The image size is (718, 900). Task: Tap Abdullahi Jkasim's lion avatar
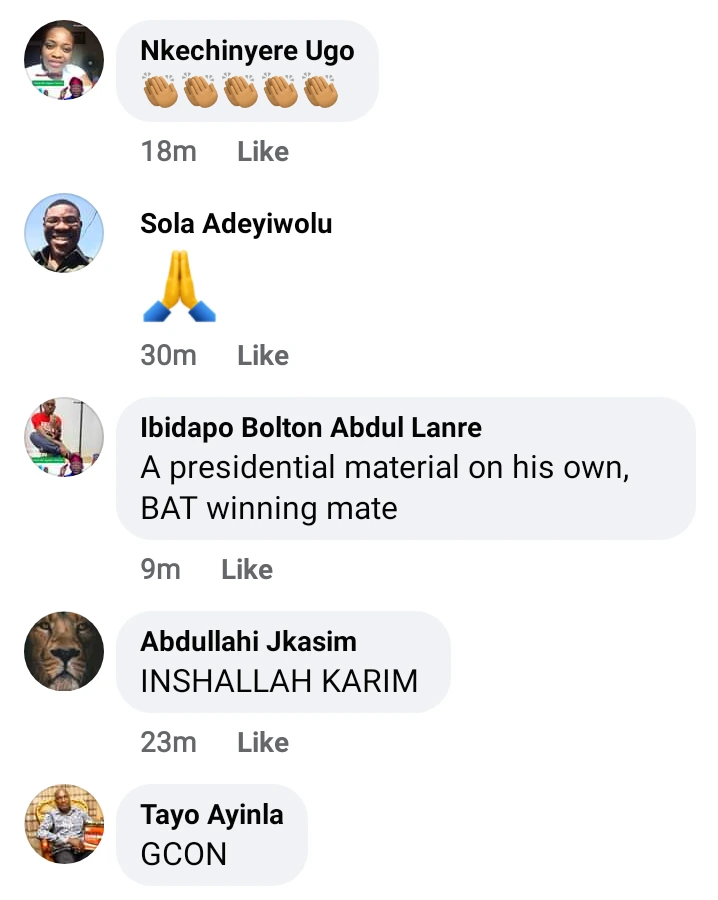click(x=64, y=651)
